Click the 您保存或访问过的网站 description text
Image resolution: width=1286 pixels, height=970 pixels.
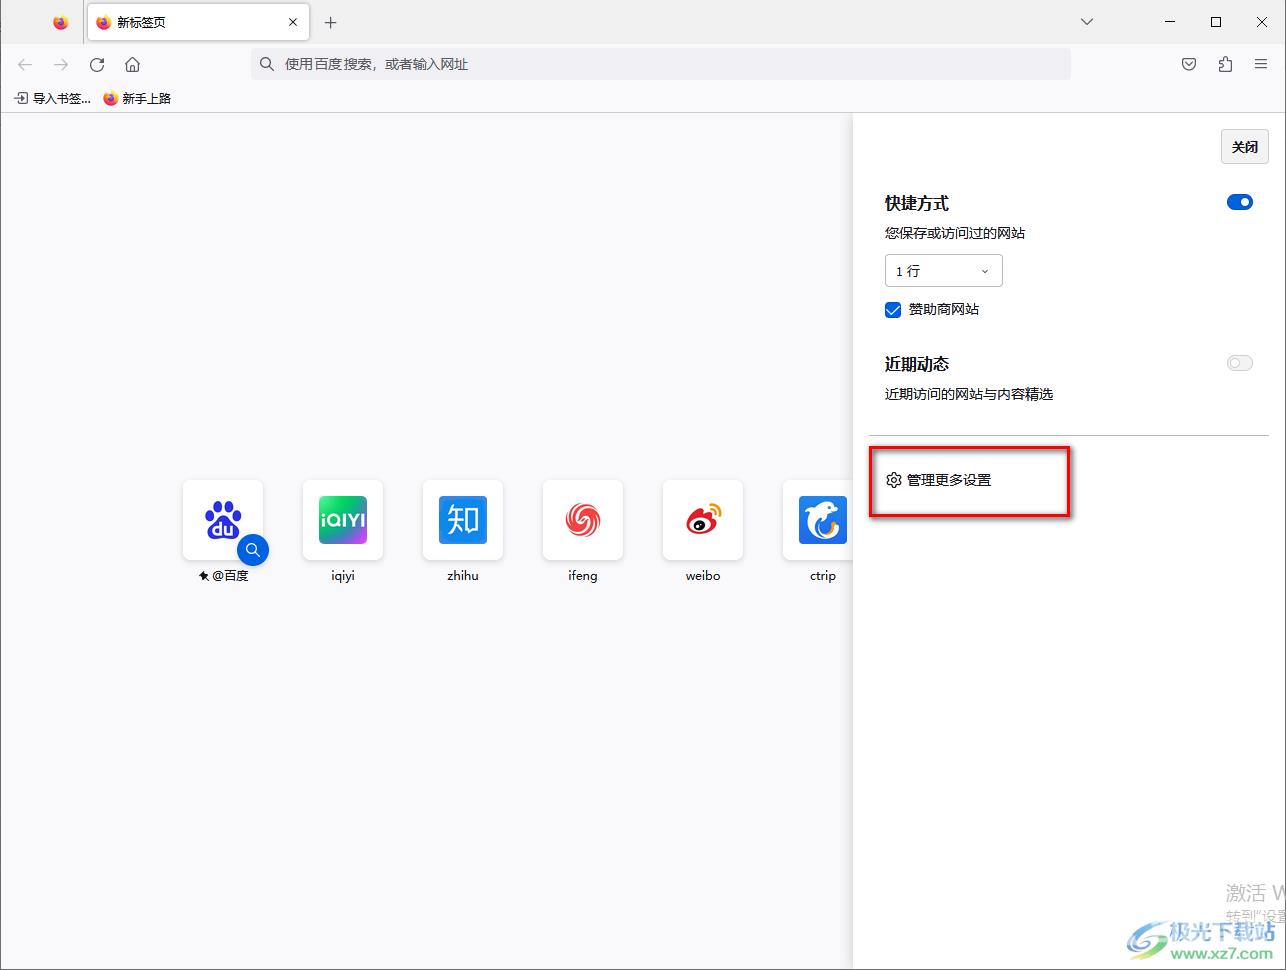(955, 233)
